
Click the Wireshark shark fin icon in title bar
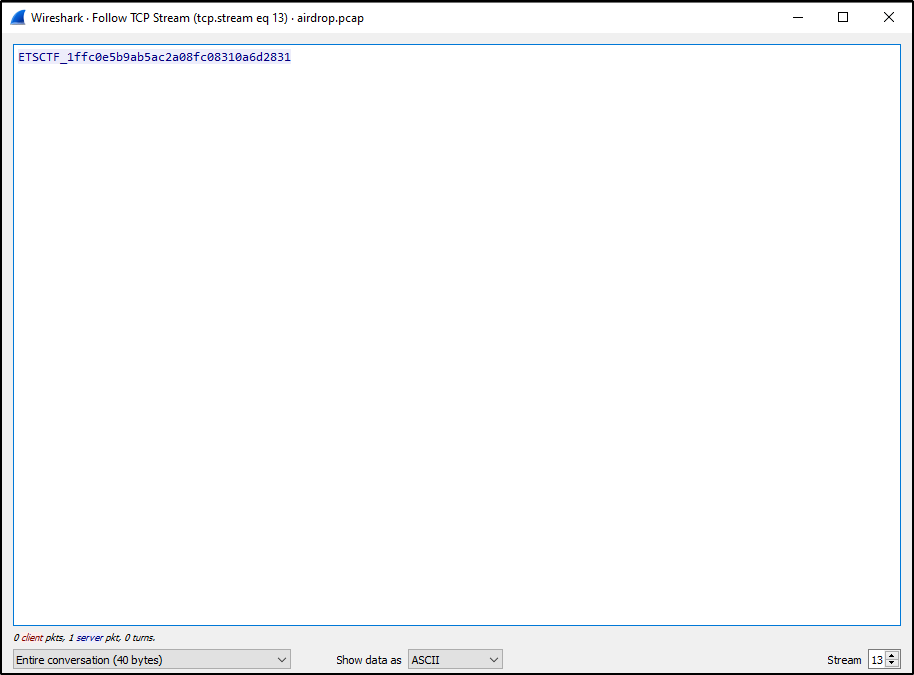[x=18, y=17]
